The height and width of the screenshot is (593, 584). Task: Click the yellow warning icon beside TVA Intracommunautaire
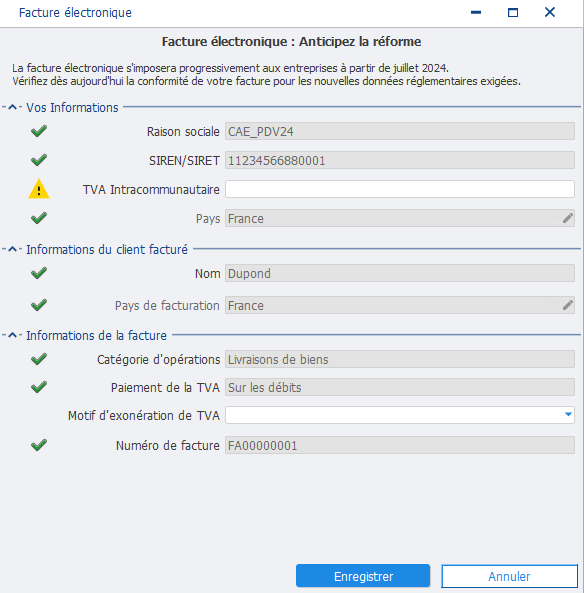[39, 189]
